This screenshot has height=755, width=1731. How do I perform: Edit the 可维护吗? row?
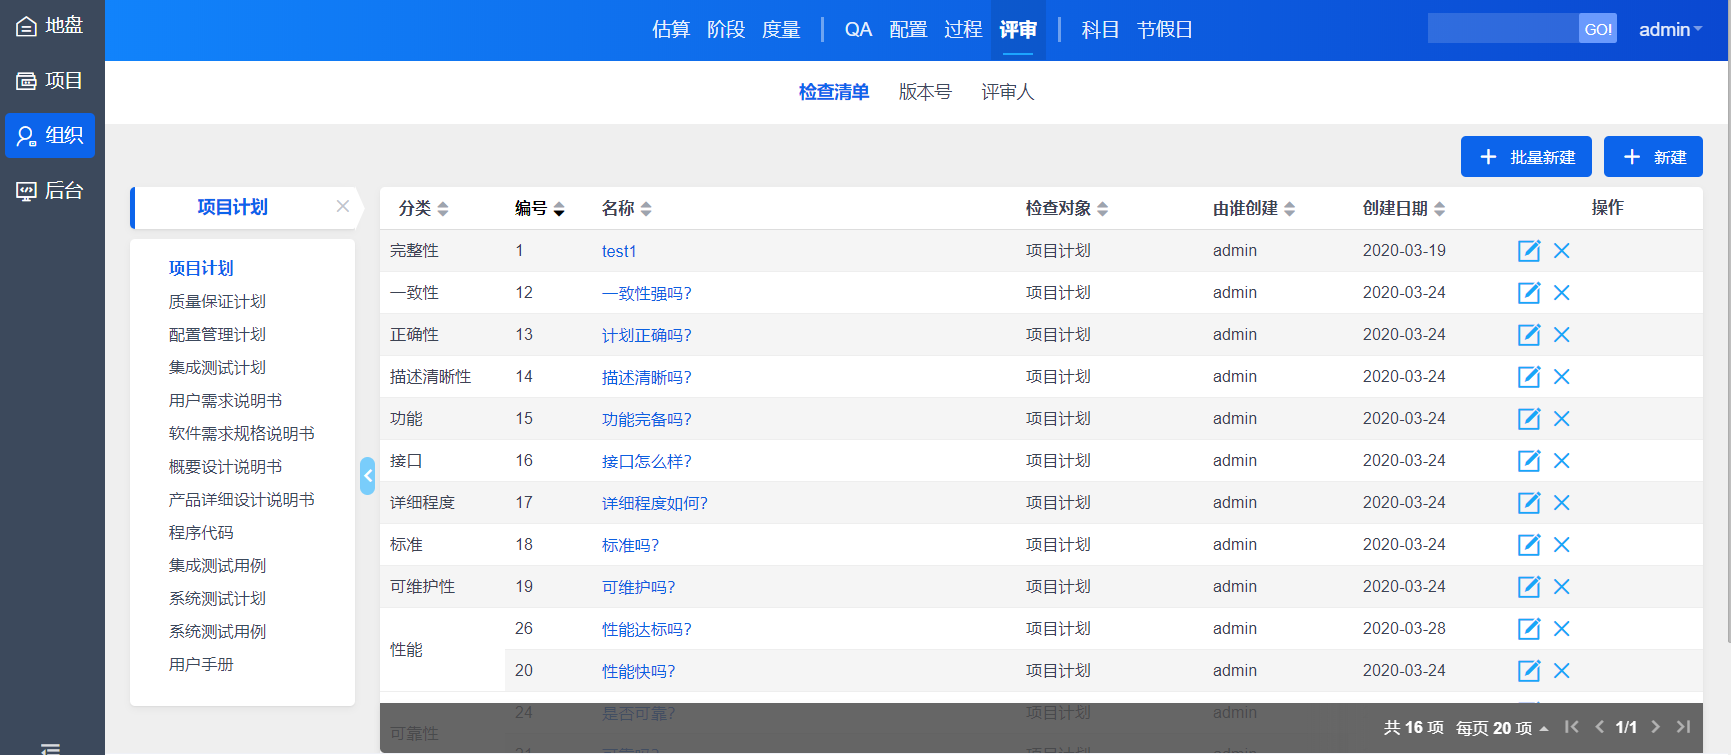point(1529,587)
